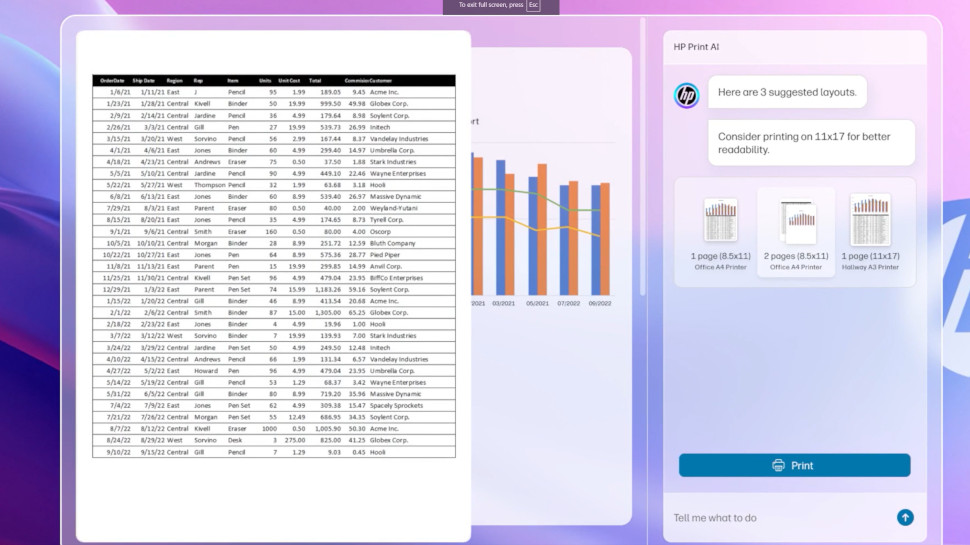Click the 1,005.90 total cell

pyautogui.click(x=328, y=429)
